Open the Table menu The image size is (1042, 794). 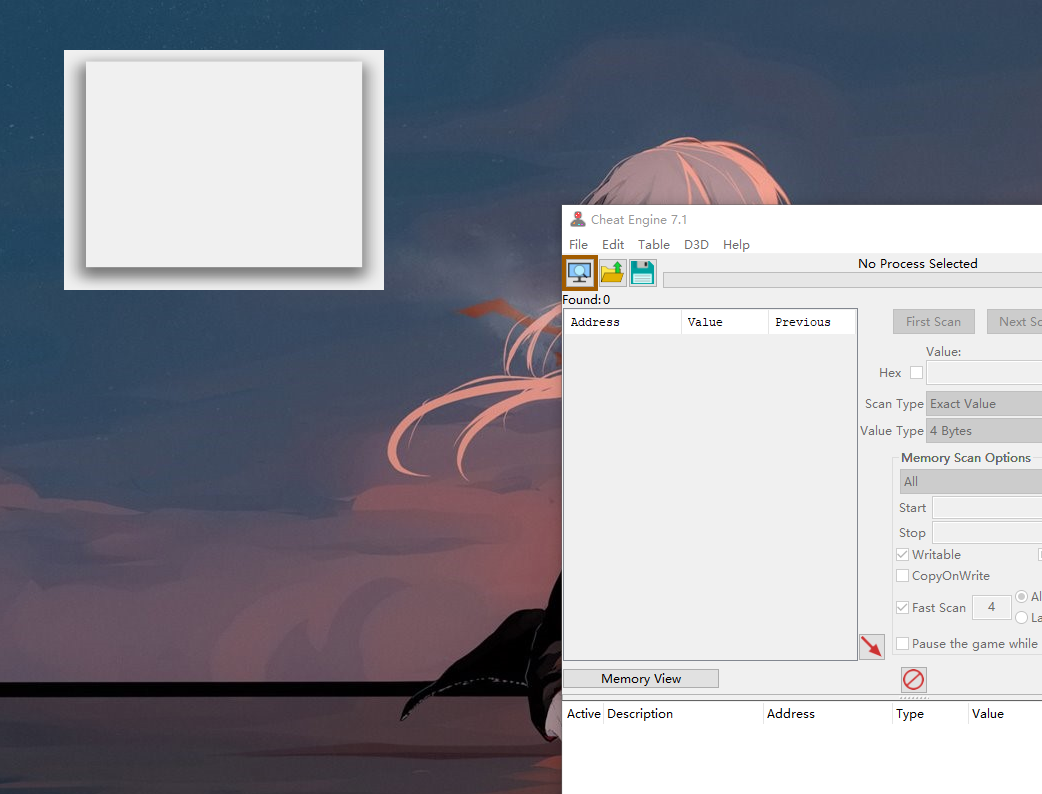coord(654,245)
